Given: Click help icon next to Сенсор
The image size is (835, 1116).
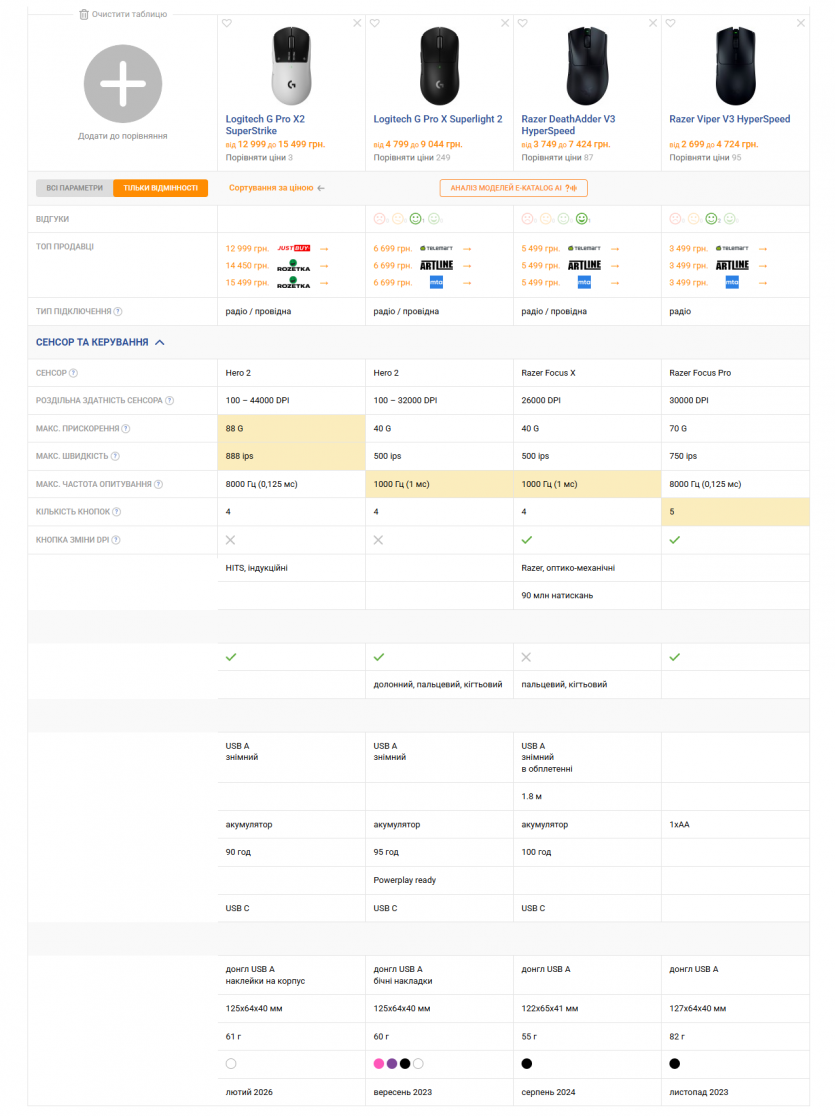Looking at the screenshot, I should click(74, 373).
